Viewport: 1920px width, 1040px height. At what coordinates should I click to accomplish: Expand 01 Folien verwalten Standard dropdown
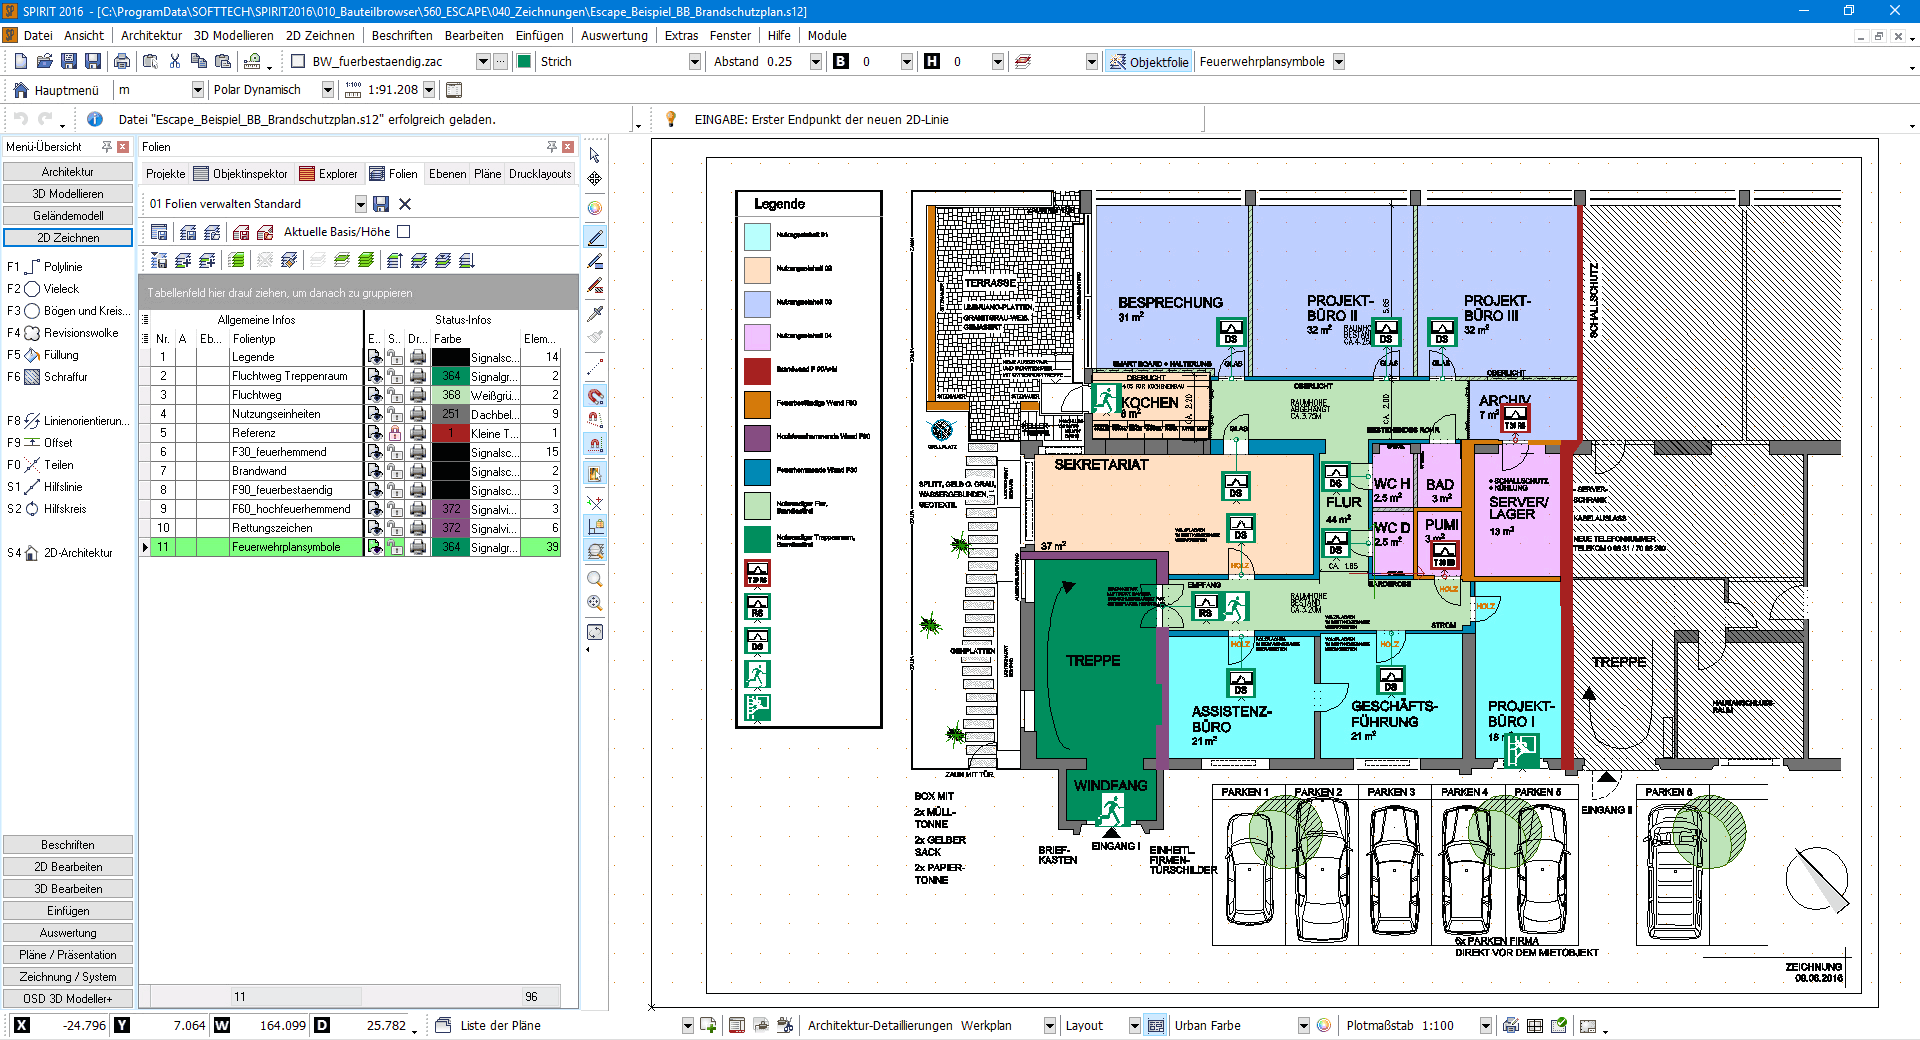coord(361,204)
